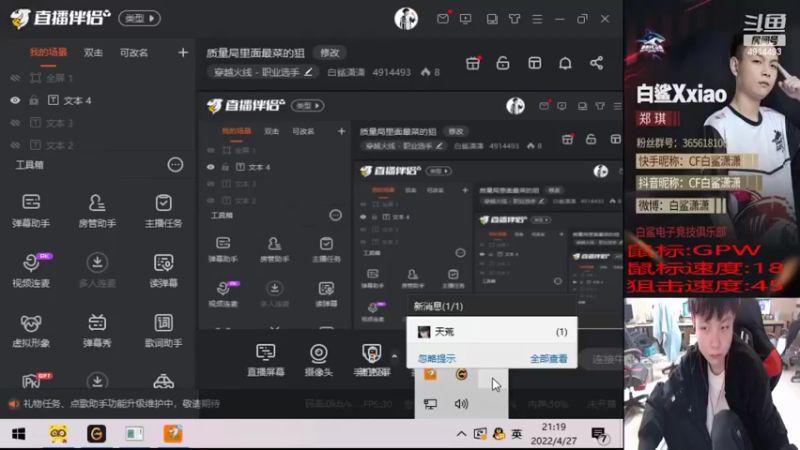Click the room number 4914493
The width and height of the screenshot is (800, 450).
391,72
